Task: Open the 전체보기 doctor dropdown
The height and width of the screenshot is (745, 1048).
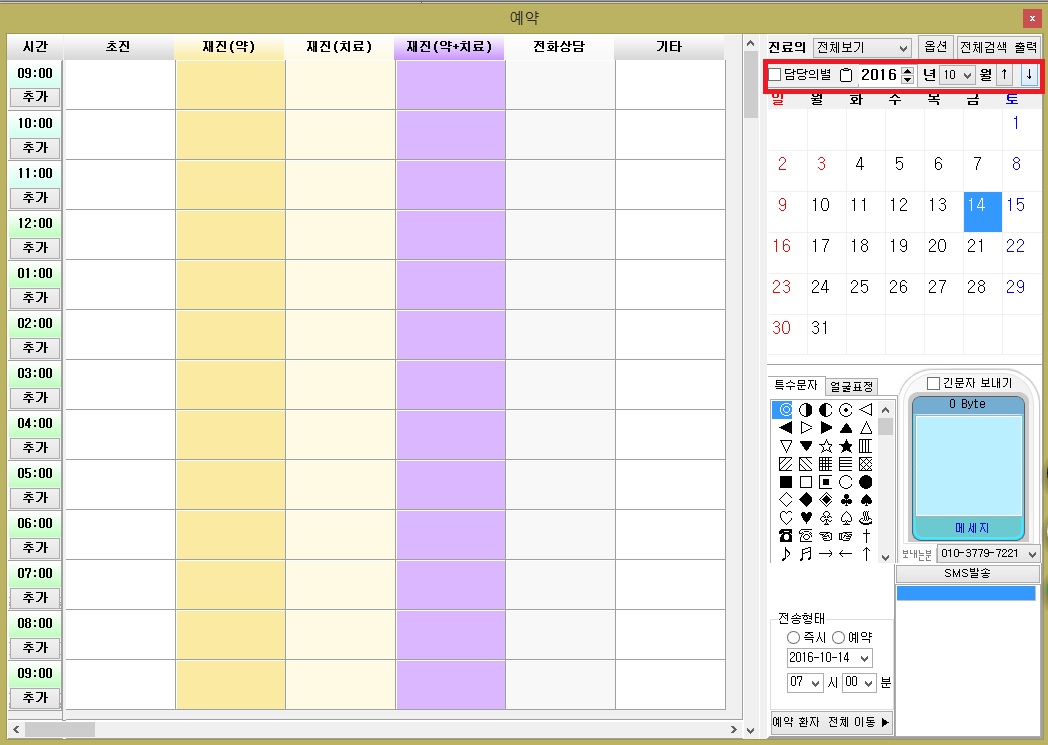Action: pyautogui.click(x=862, y=48)
